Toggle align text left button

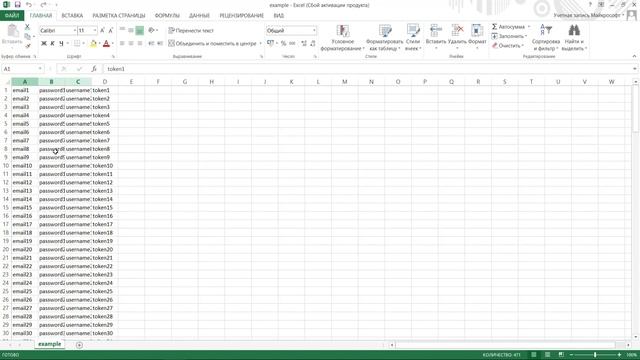(122, 43)
